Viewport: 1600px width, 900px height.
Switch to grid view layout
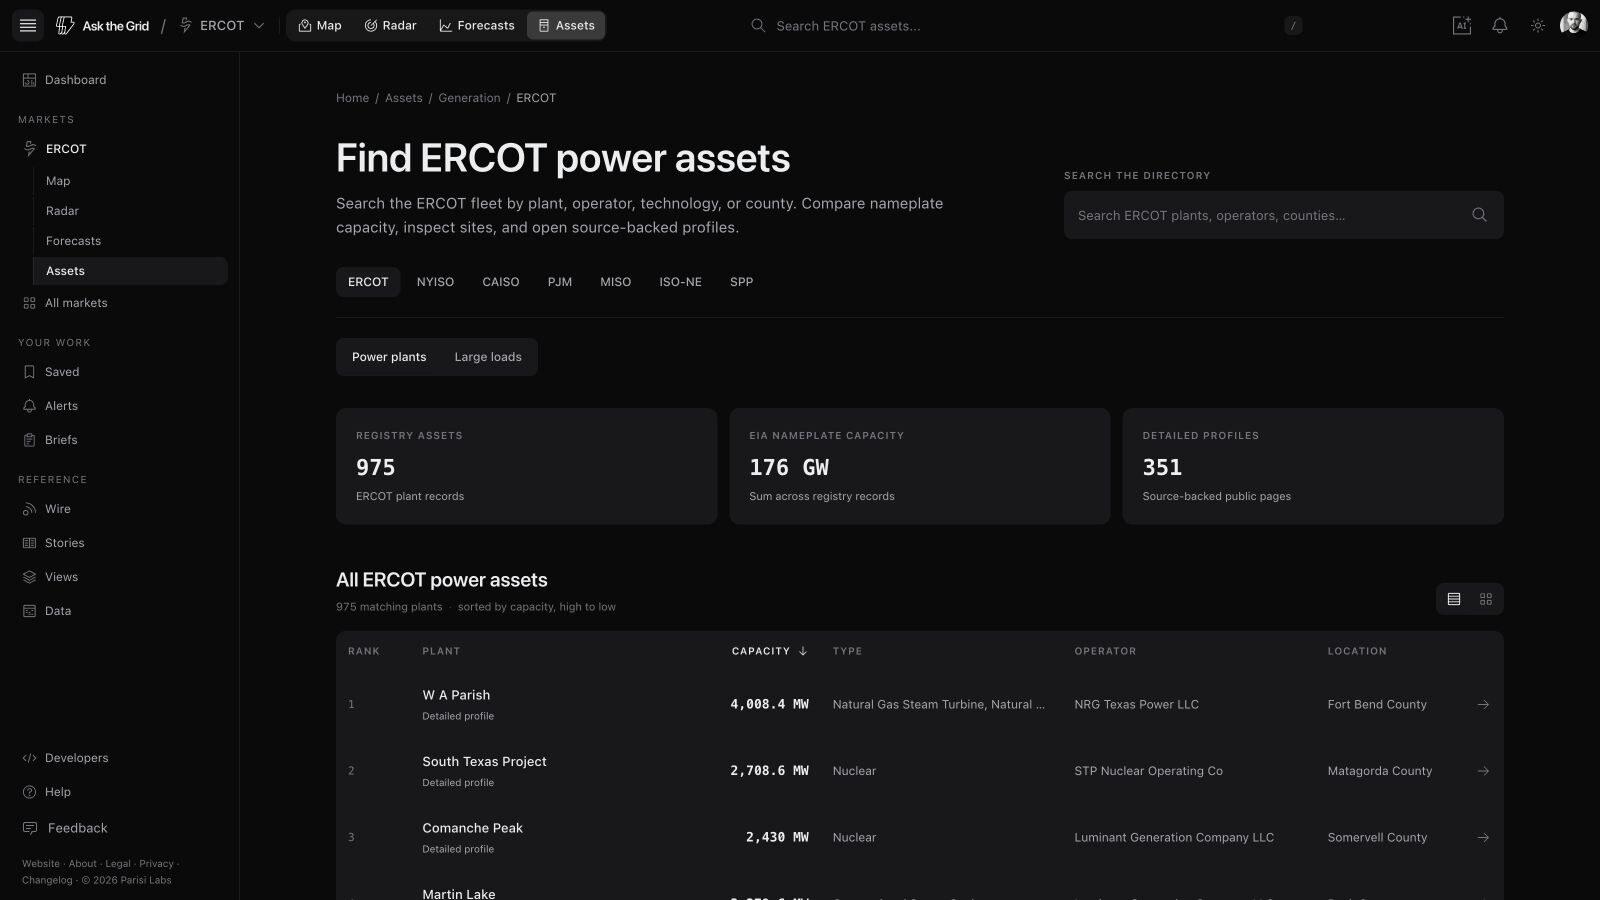[1486, 599]
